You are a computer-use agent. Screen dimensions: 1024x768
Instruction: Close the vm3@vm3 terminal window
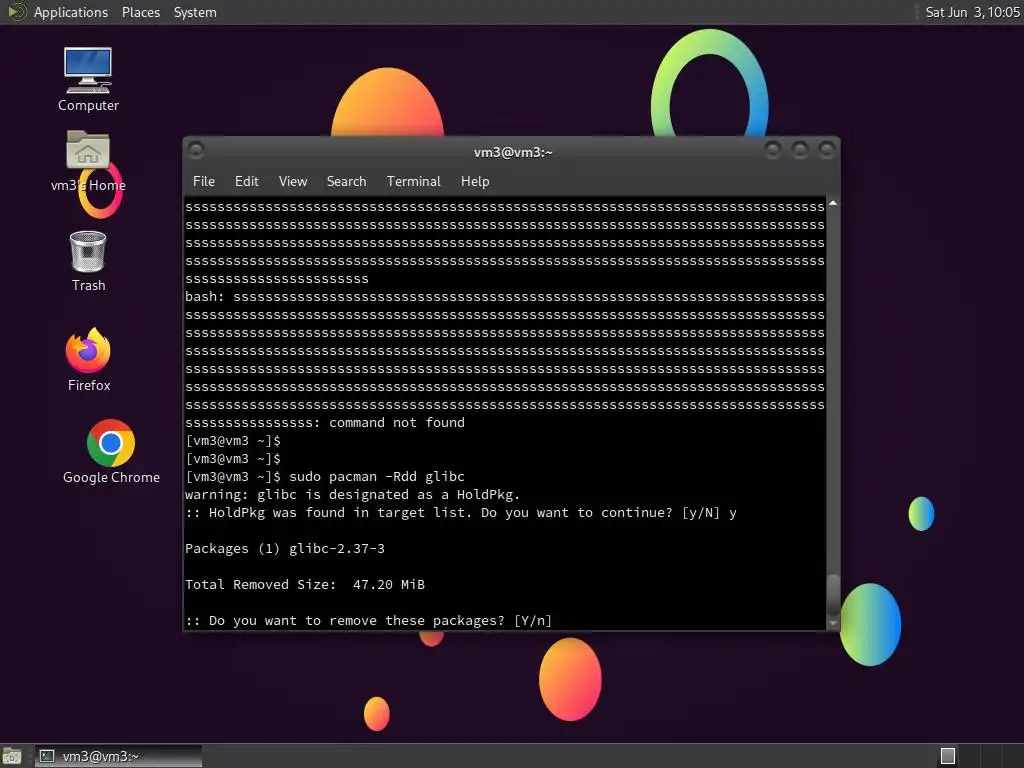[x=827, y=150]
